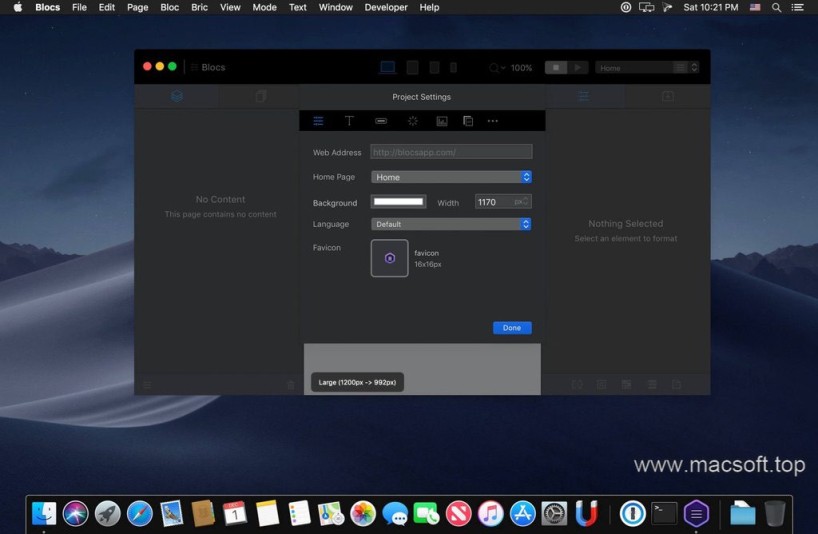Open the Bric menu
This screenshot has width=818, height=534.
199,7
